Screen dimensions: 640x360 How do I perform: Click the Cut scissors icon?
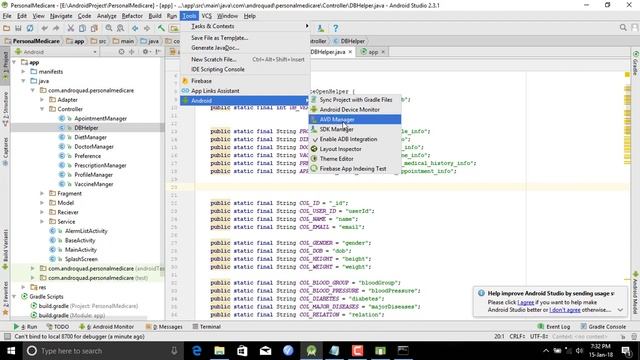pos(71,28)
